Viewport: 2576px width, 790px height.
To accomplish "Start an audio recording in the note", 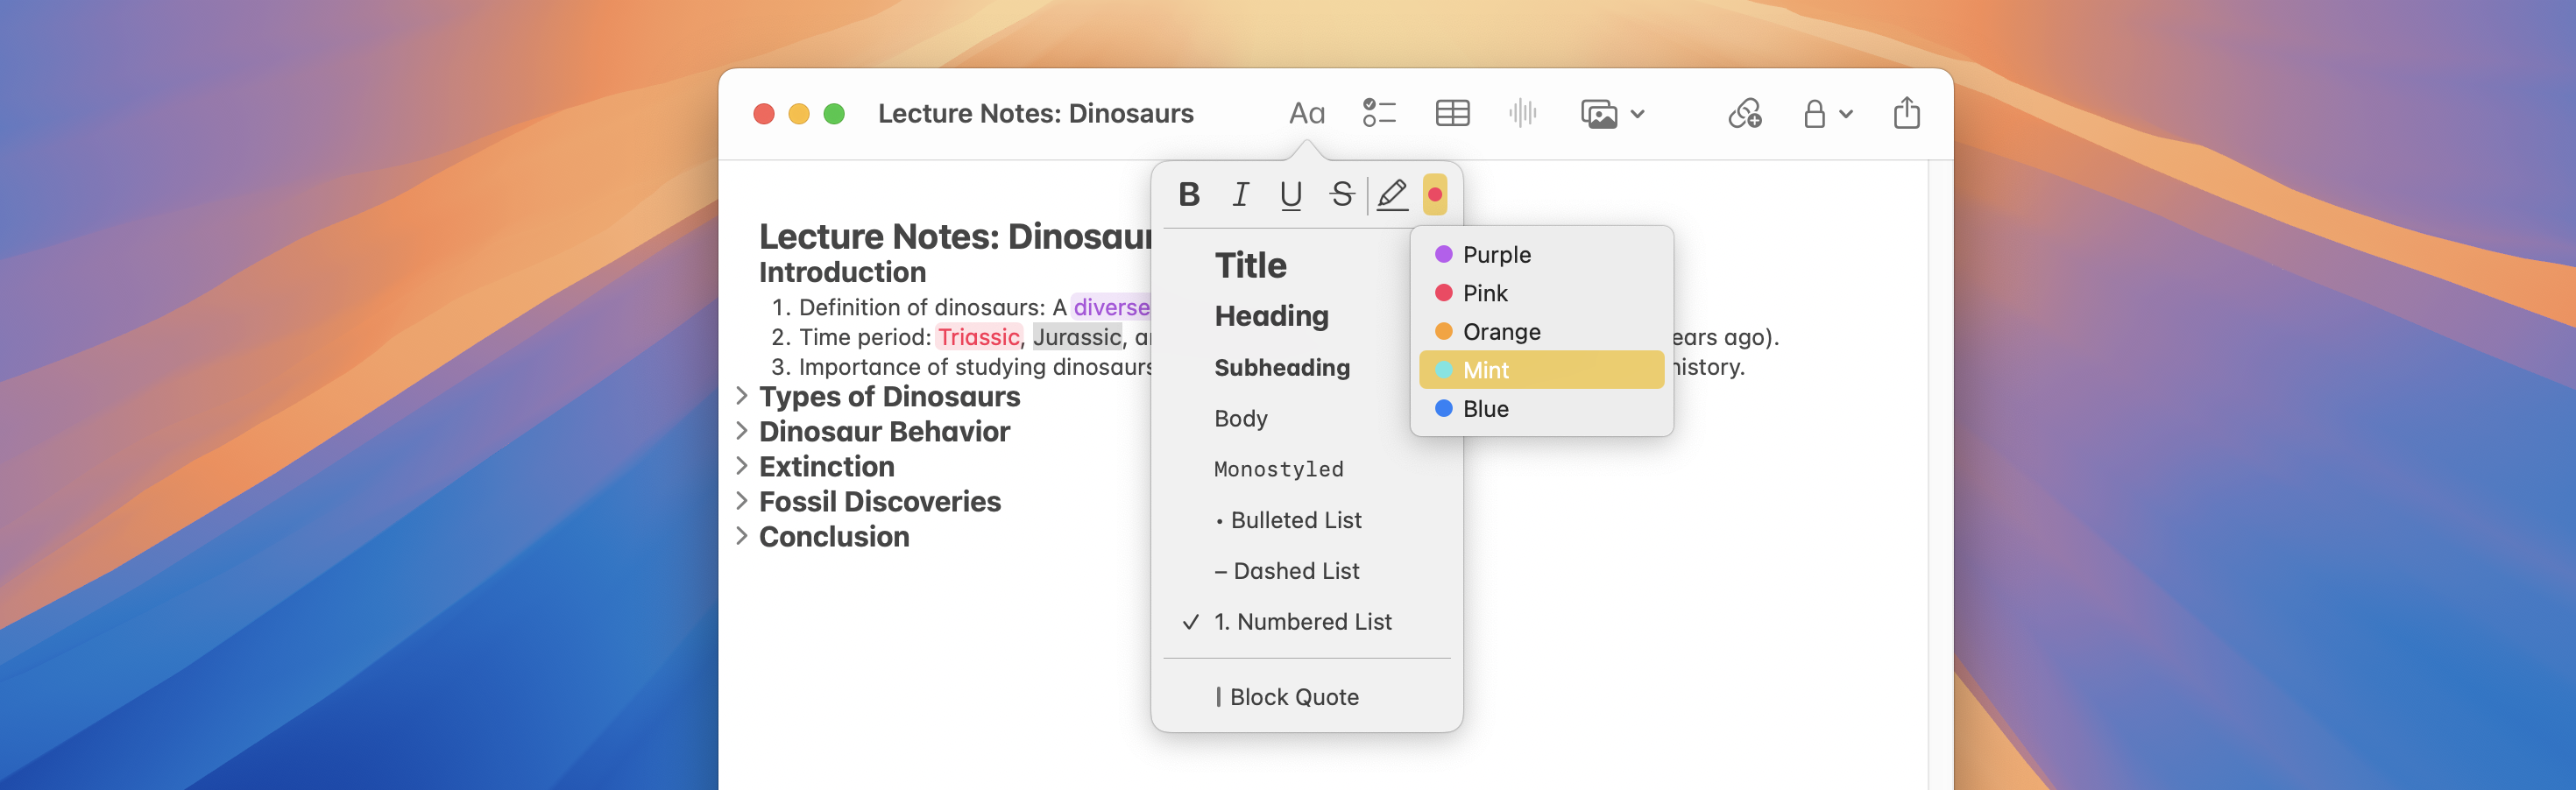I will point(1521,113).
